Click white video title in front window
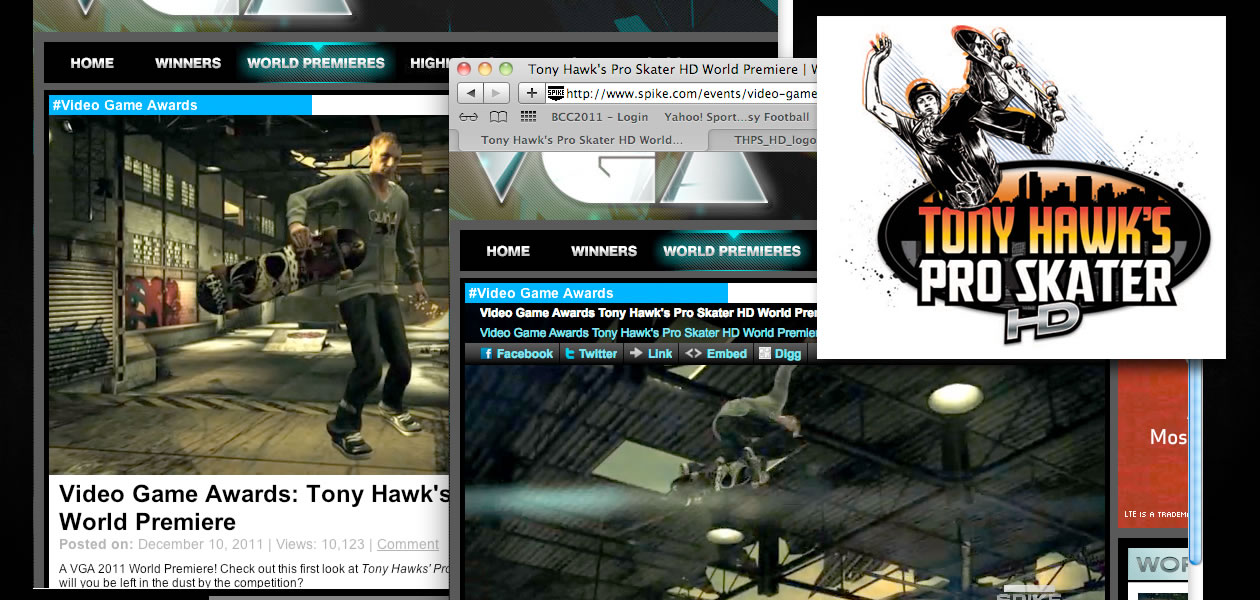1260x600 pixels. (648, 313)
